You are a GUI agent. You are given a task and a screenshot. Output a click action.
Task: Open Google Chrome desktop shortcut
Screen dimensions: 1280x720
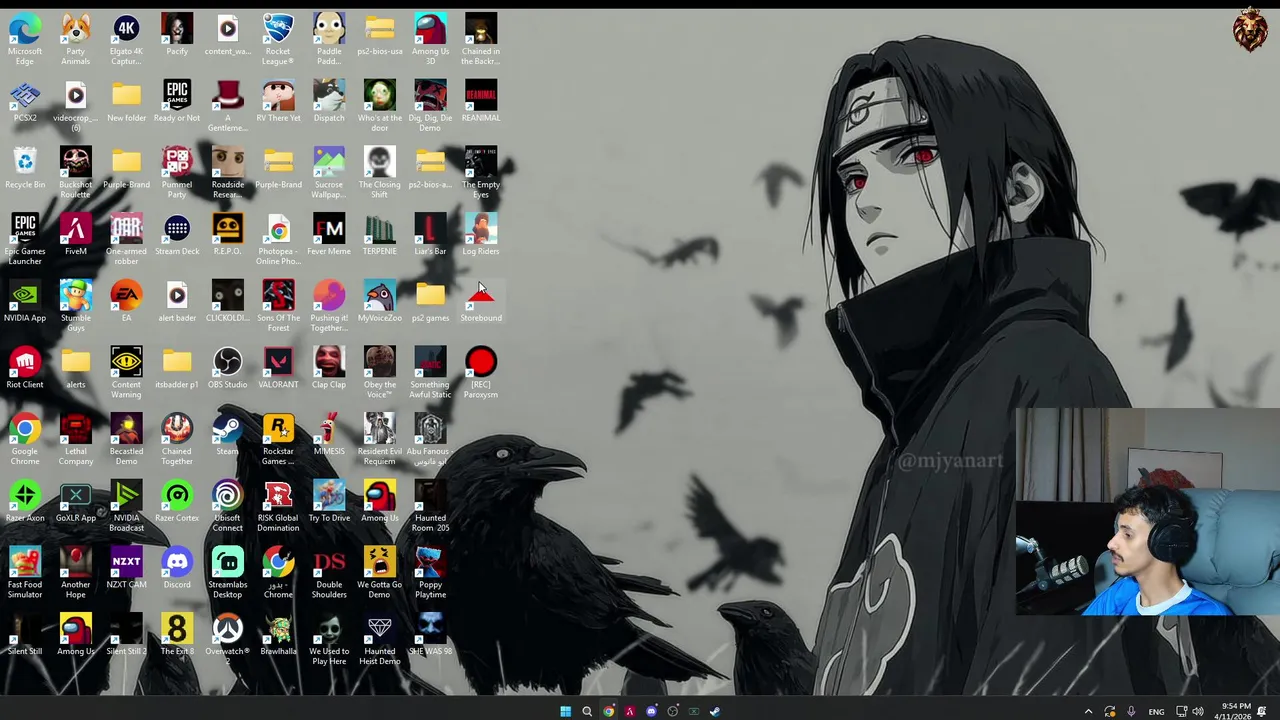coord(25,440)
